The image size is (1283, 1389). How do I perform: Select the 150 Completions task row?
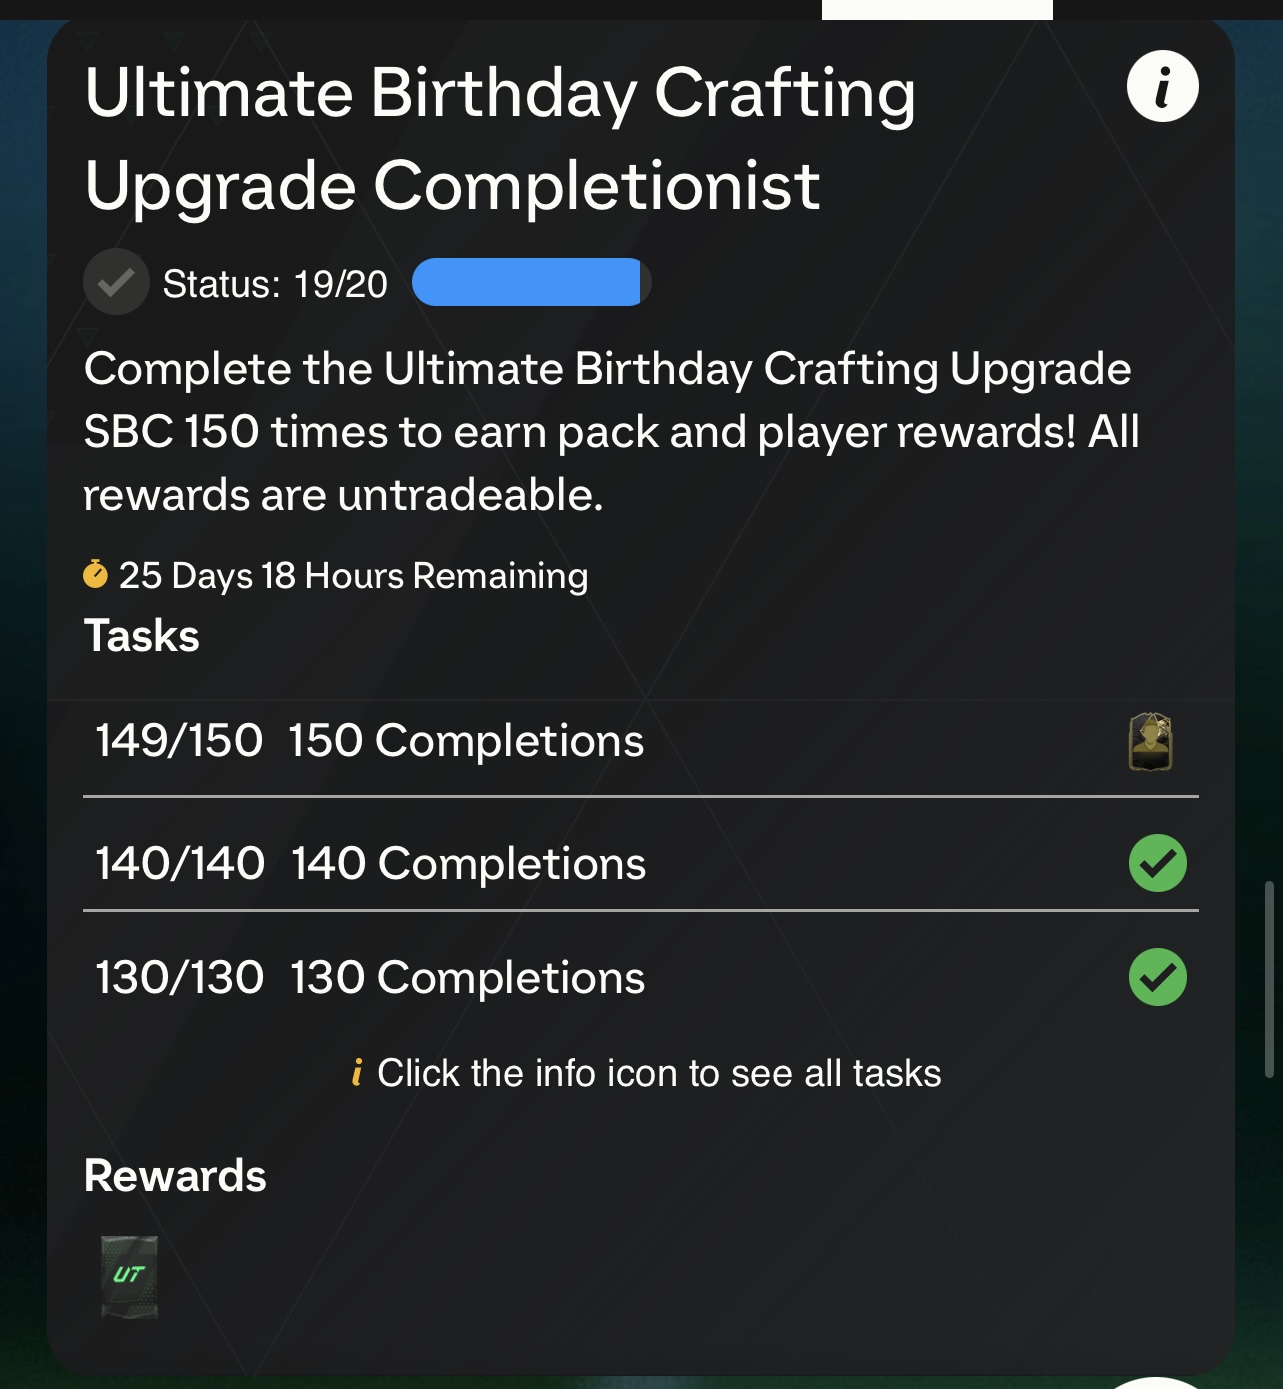(x=640, y=742)
